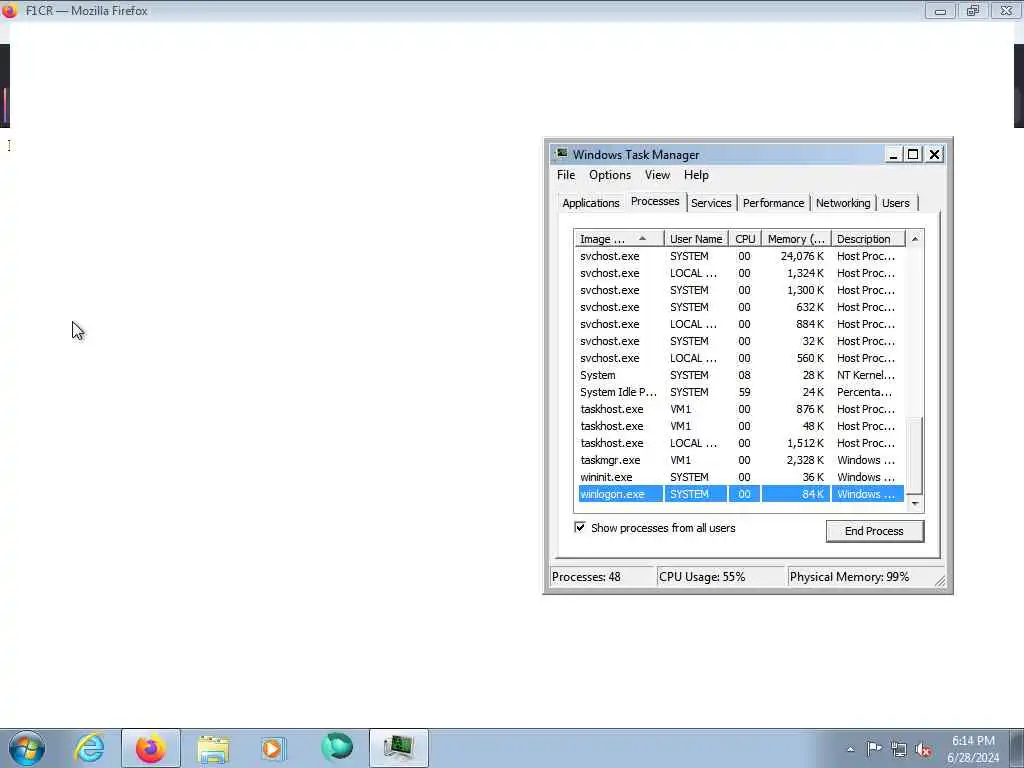Sort by Image Name column header

click(619, 239)
